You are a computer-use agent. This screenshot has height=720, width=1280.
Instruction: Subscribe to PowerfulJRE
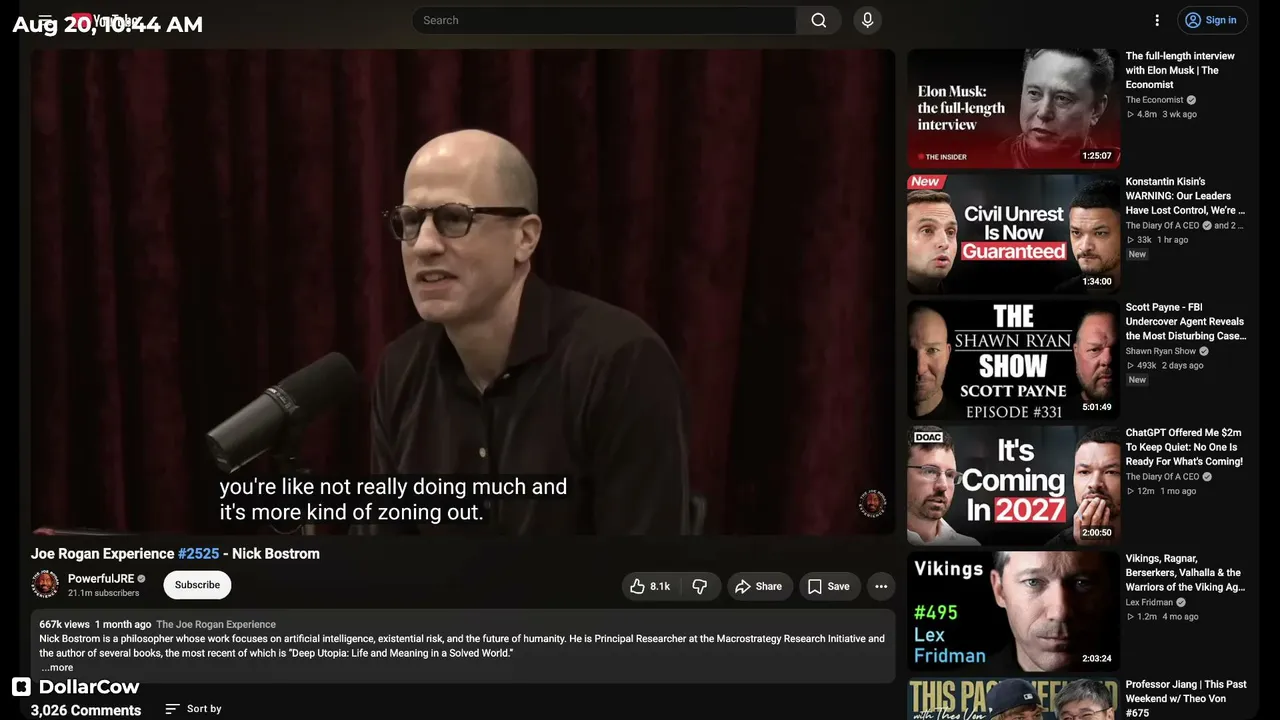pos(197,585)
